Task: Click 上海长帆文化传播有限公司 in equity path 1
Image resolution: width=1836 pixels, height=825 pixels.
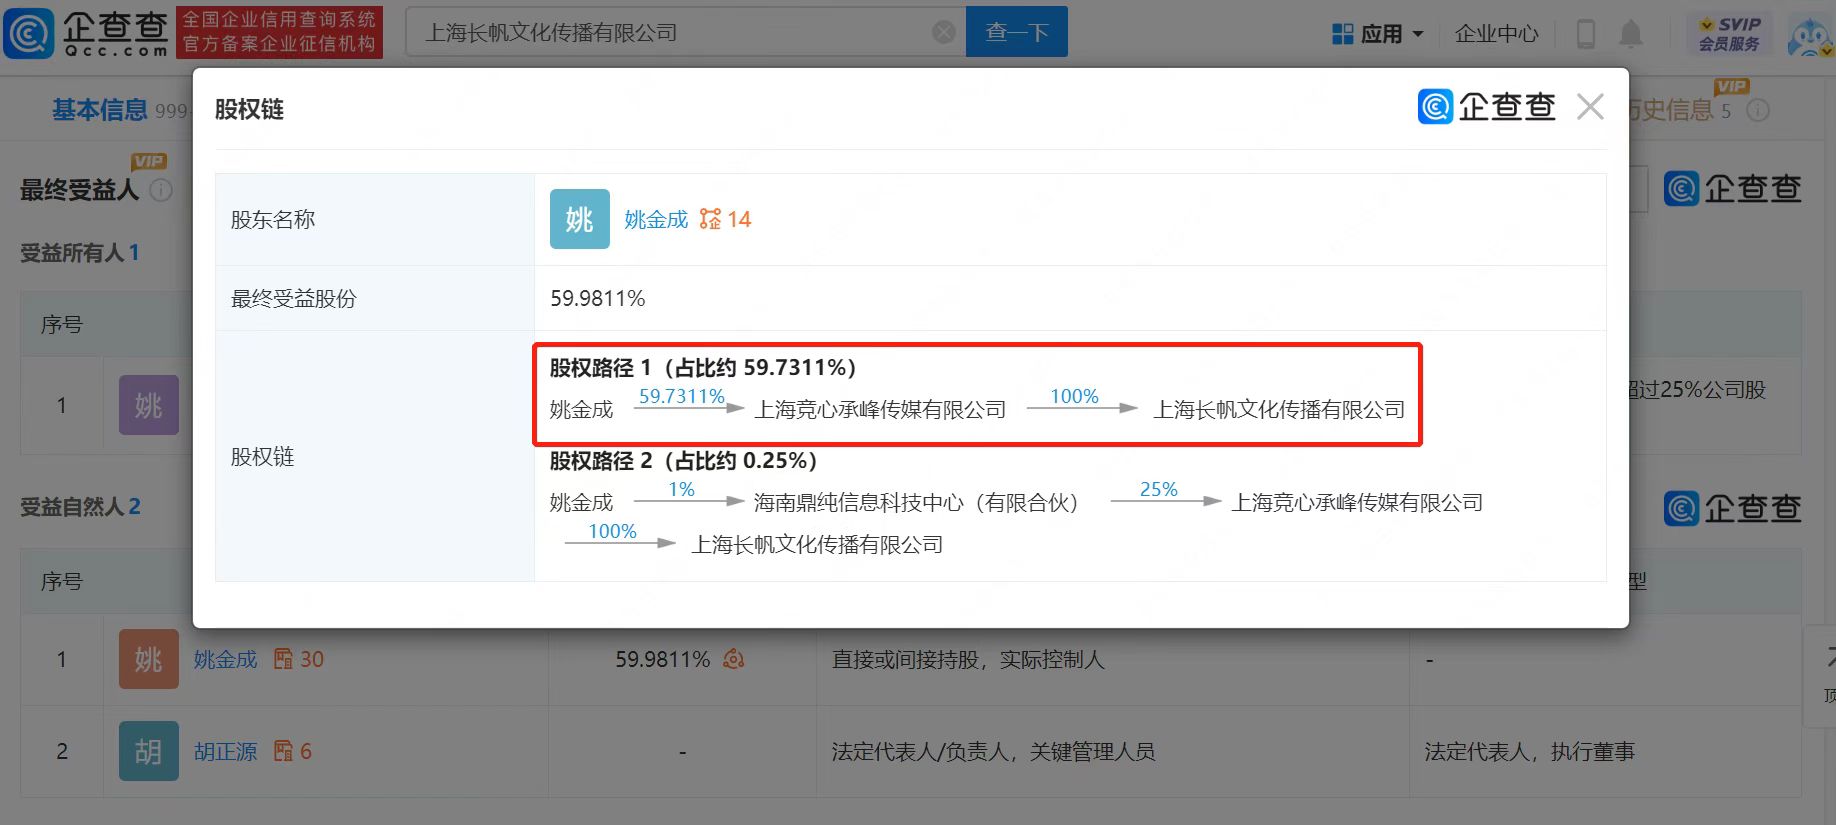Action: coord(1279,410)
